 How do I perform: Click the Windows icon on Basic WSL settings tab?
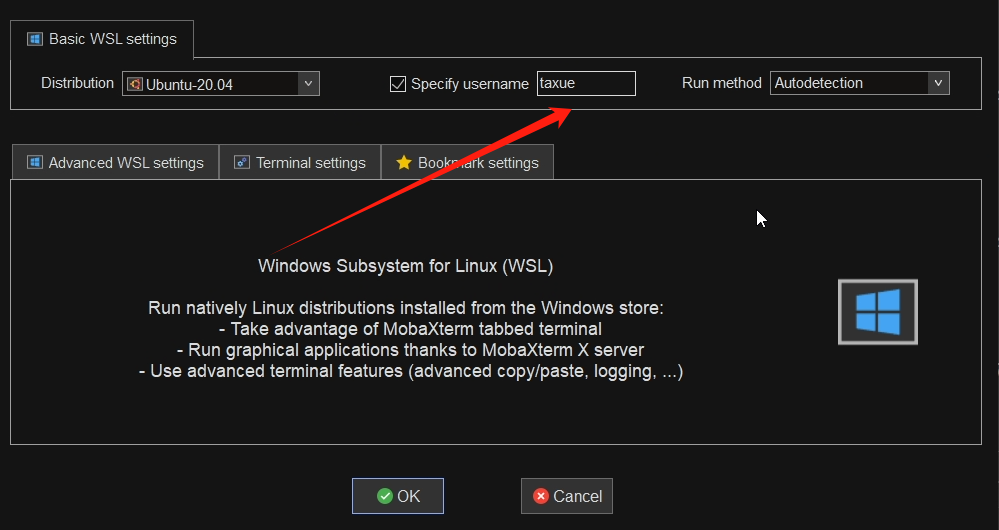click(34, 39)
